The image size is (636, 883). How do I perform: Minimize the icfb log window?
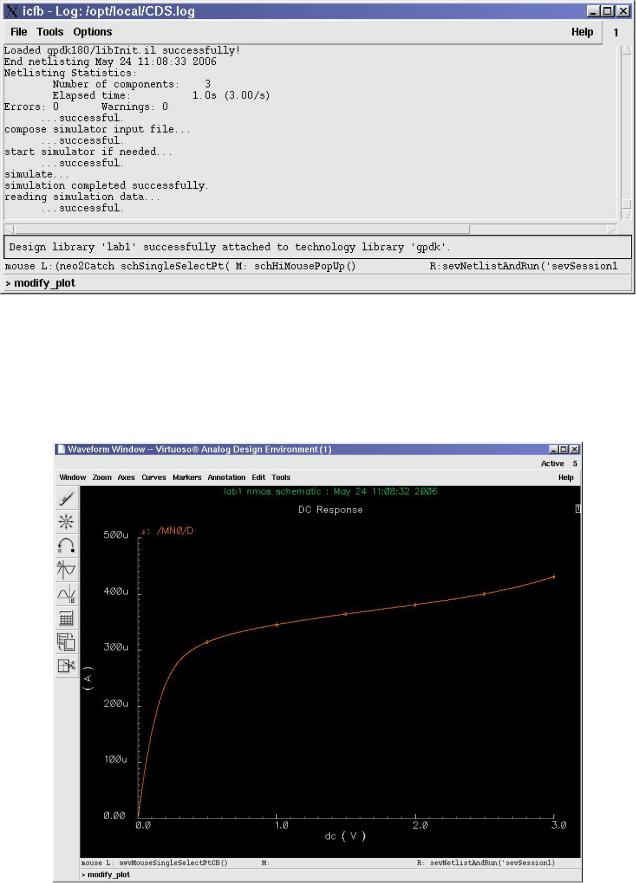[594, 11]
